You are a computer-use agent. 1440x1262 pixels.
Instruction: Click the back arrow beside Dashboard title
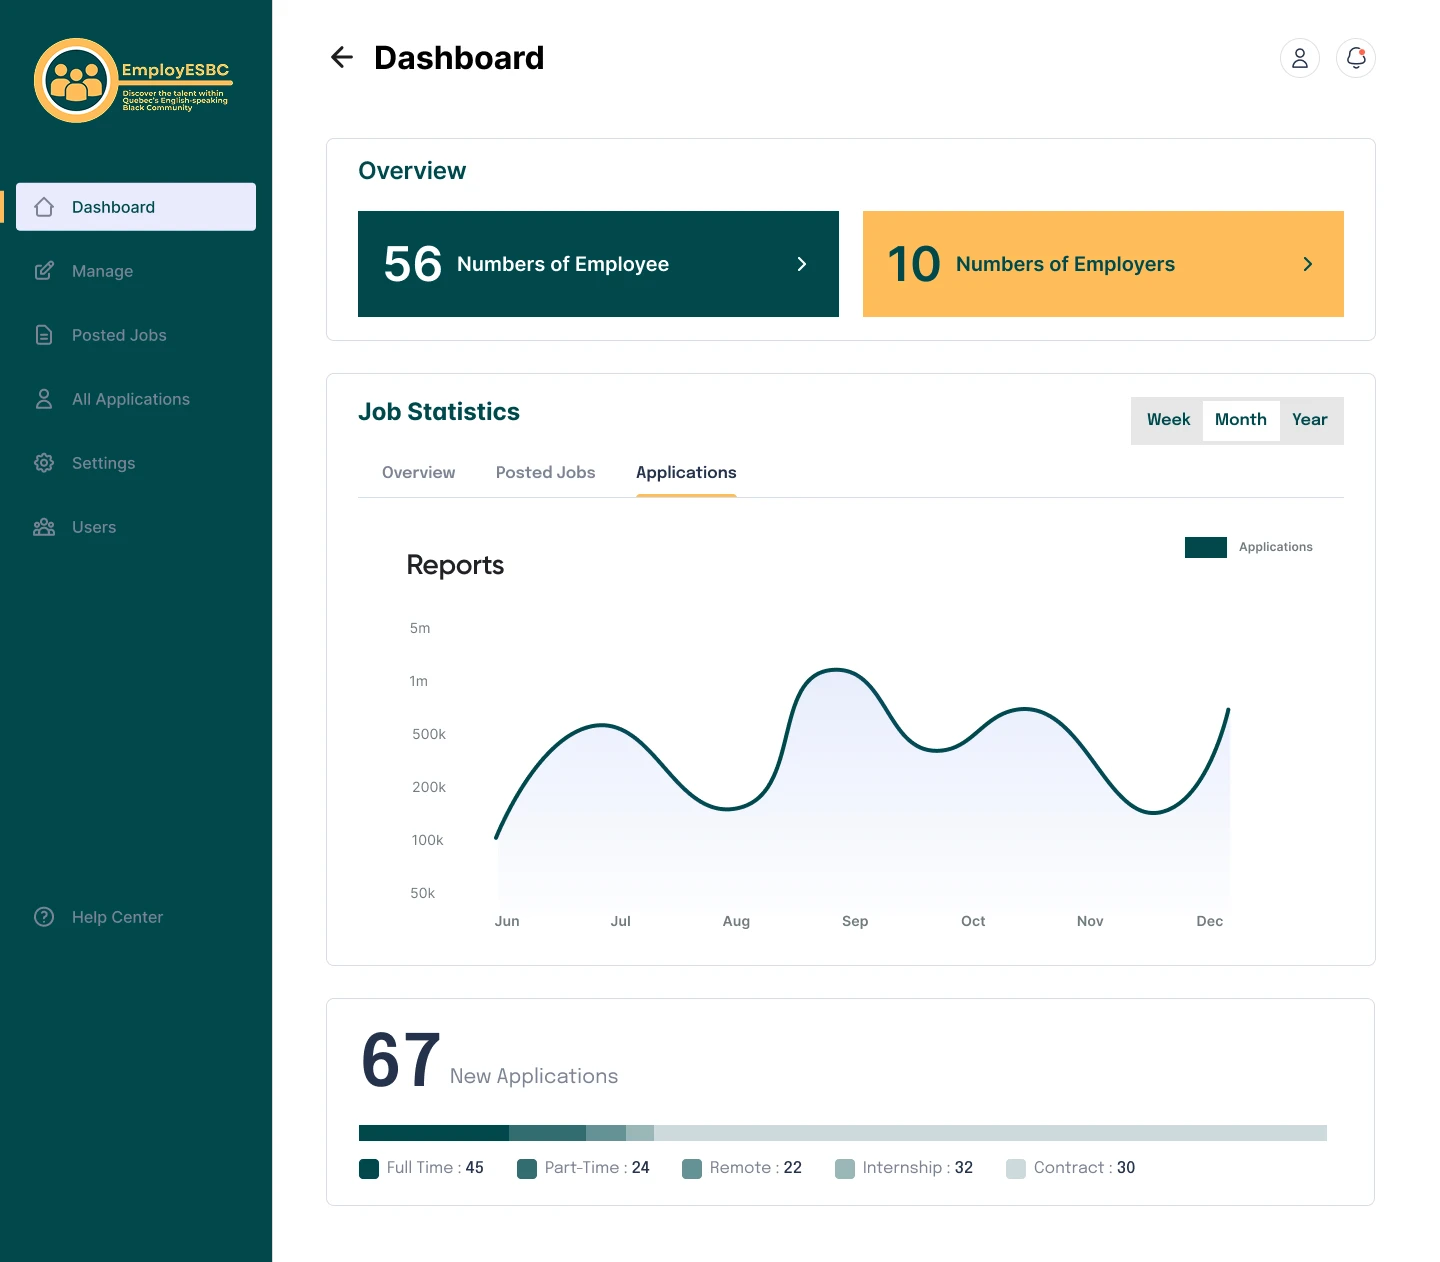coord(342,58)
